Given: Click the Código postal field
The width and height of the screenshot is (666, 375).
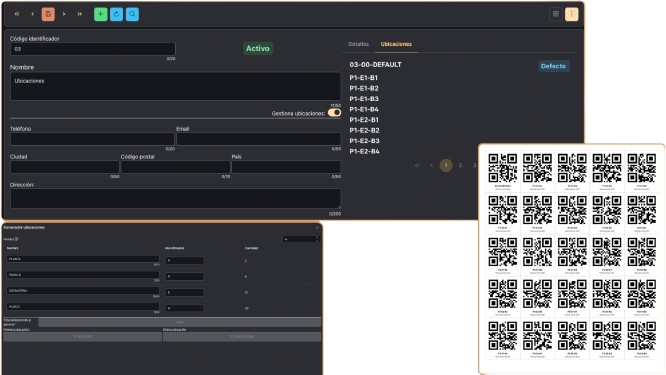Looking at the screenshot, I should [x=175, y=167].
